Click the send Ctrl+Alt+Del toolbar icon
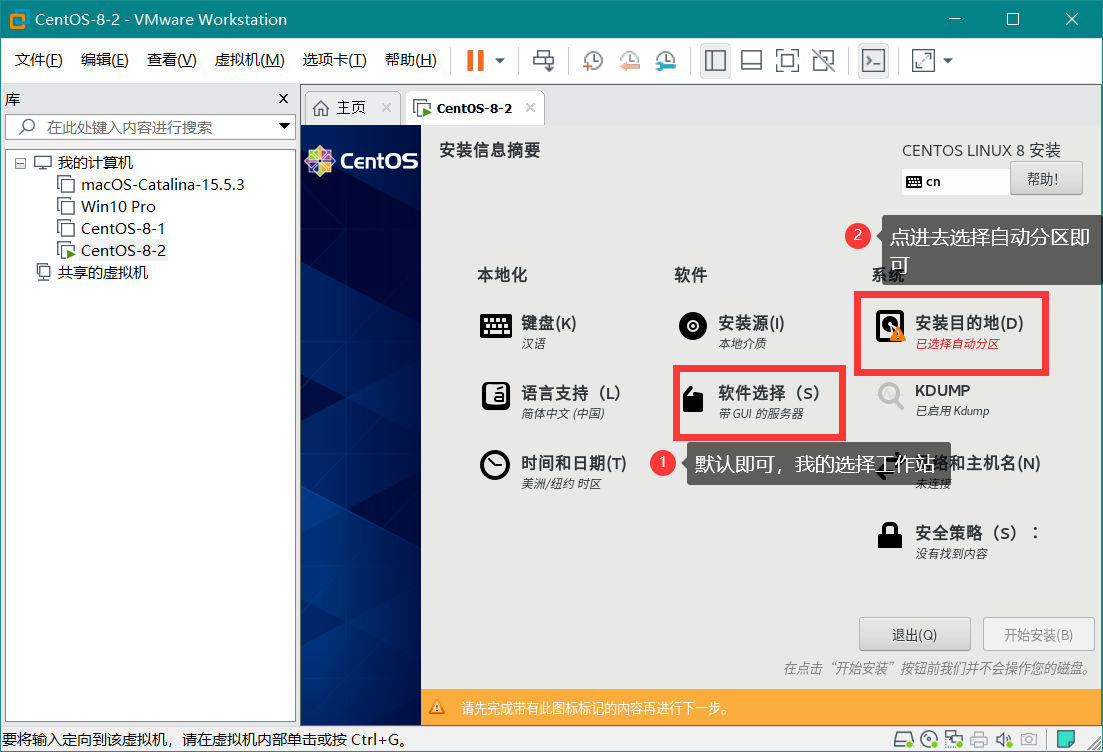 [x=543, y=61]
